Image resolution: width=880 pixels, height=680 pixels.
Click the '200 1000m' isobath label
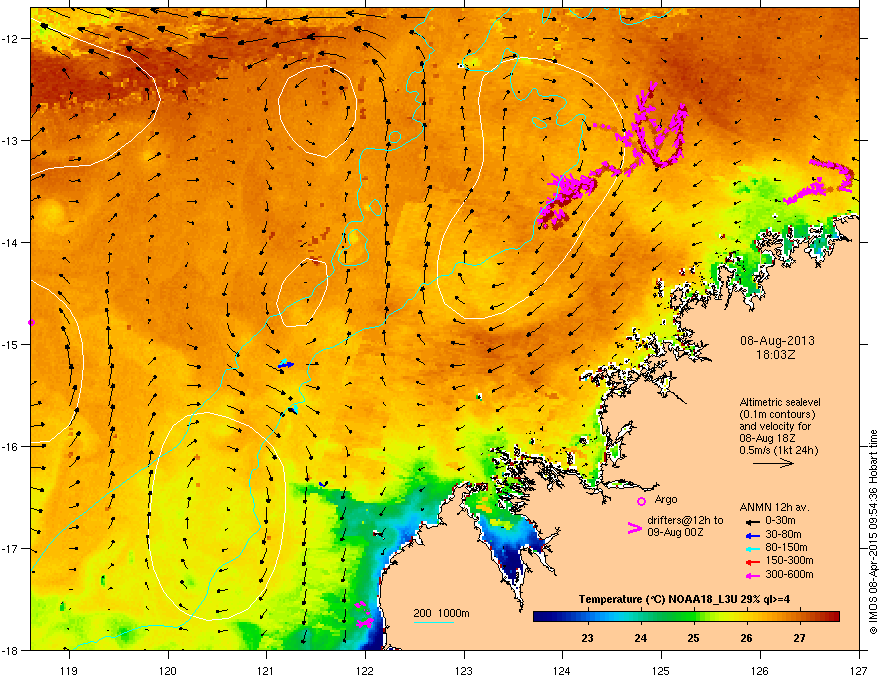click(x=441, y=613)
